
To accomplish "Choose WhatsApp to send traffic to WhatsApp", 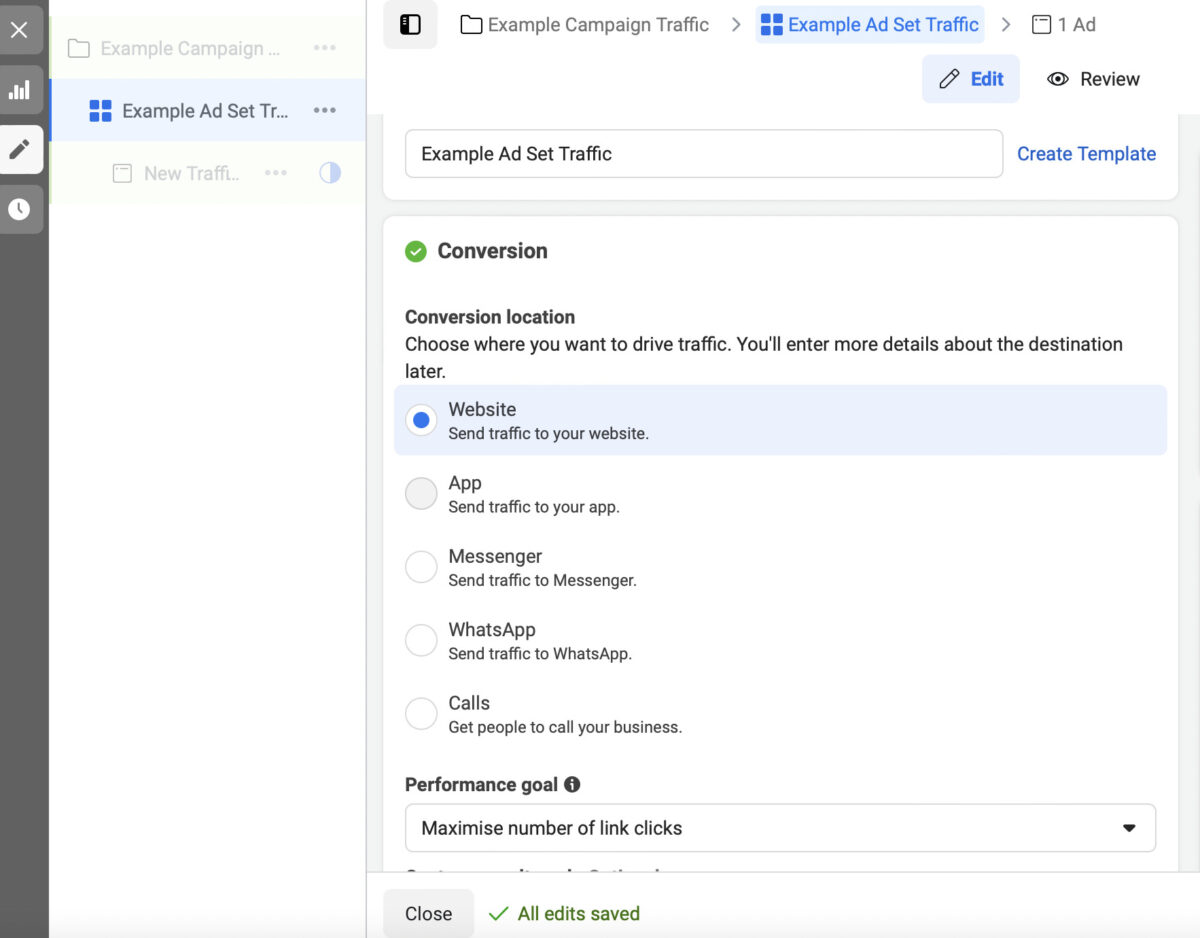I will tap(421, 640).
